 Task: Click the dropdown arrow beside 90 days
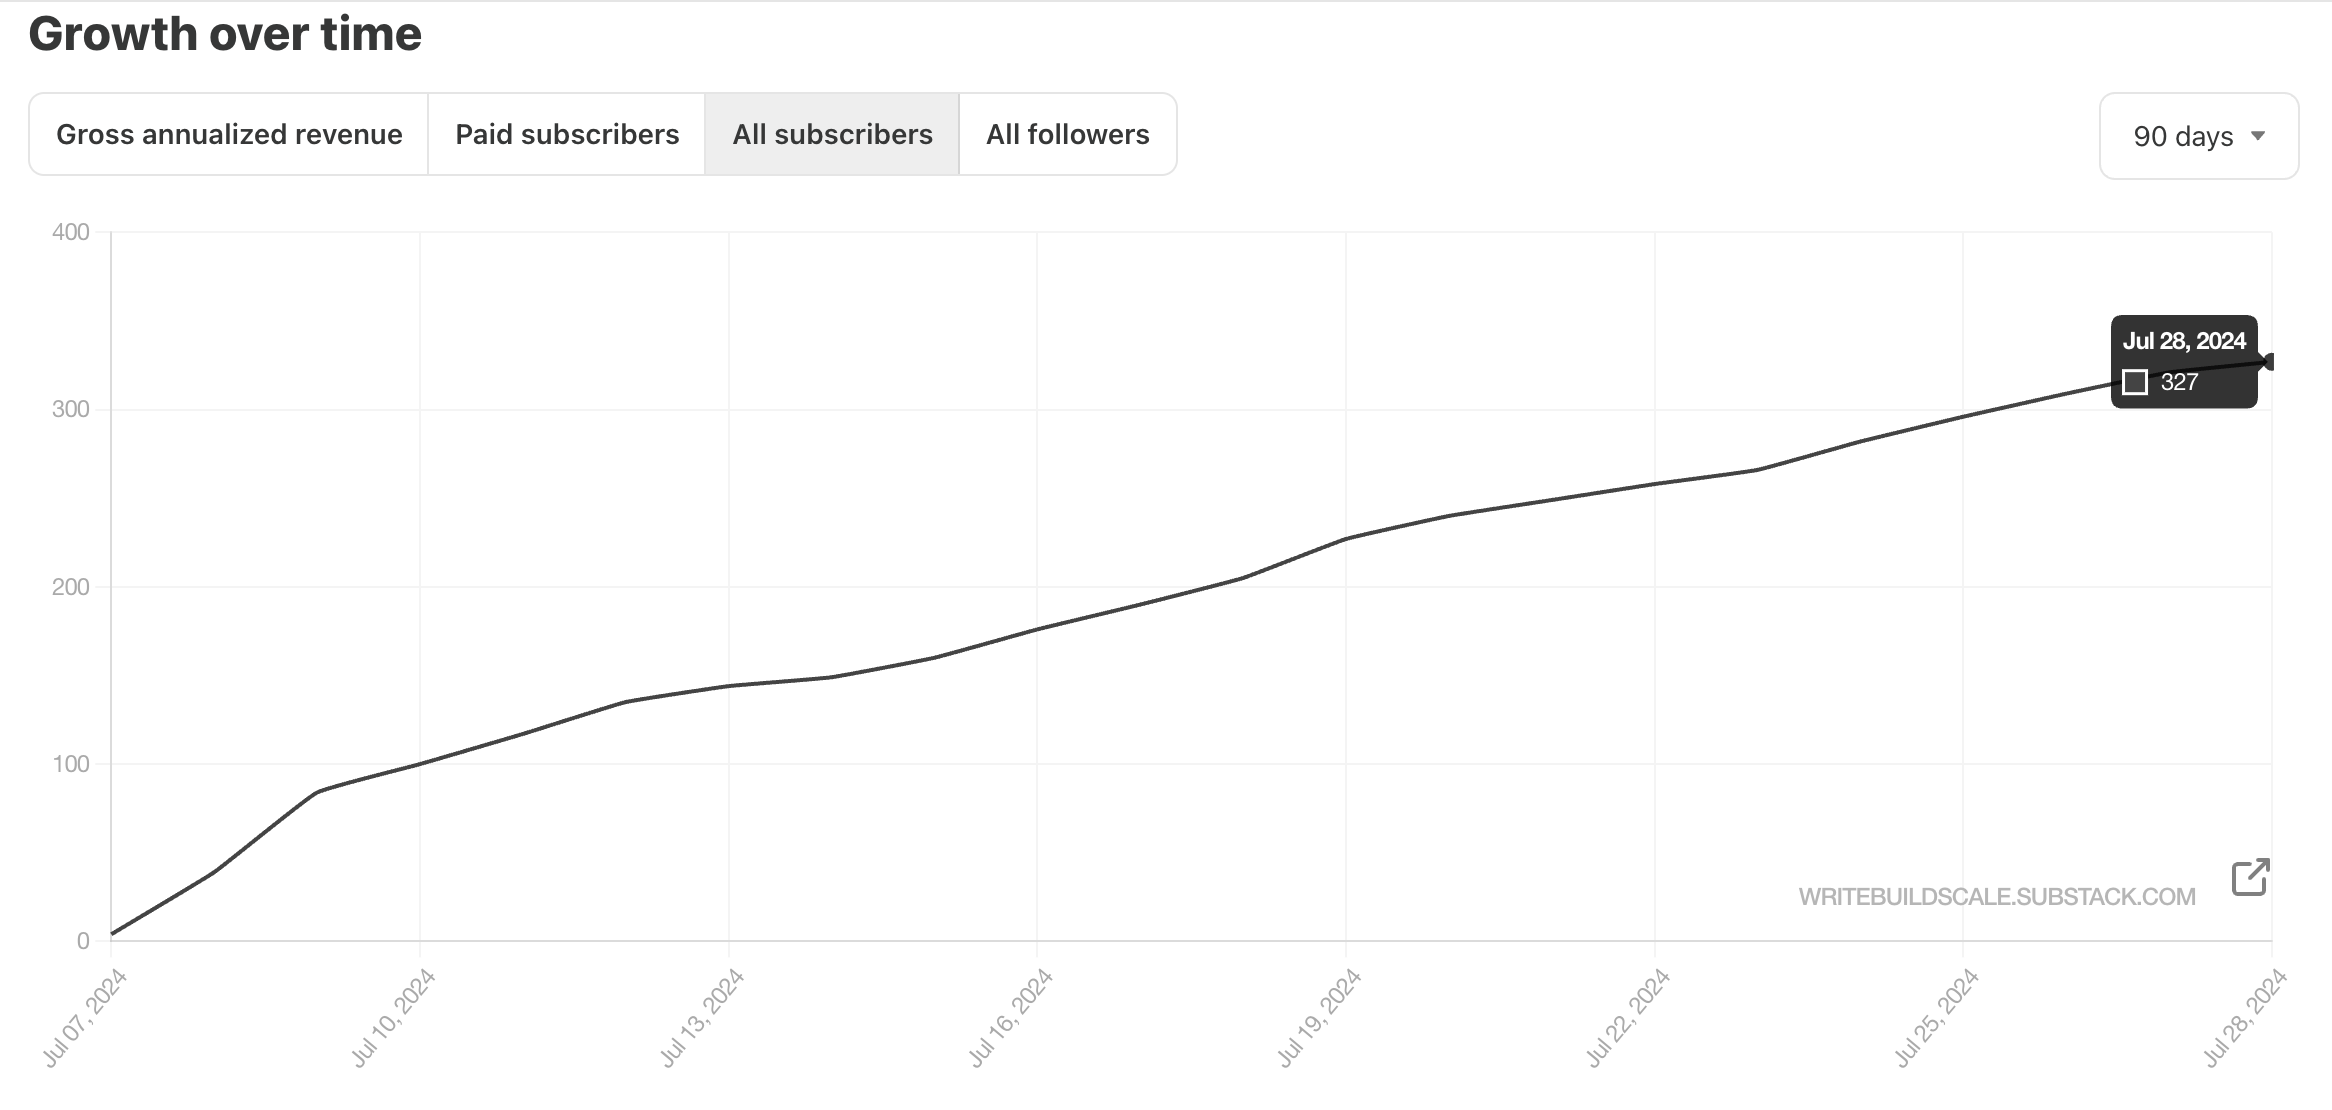click(x=2258, y=136)
